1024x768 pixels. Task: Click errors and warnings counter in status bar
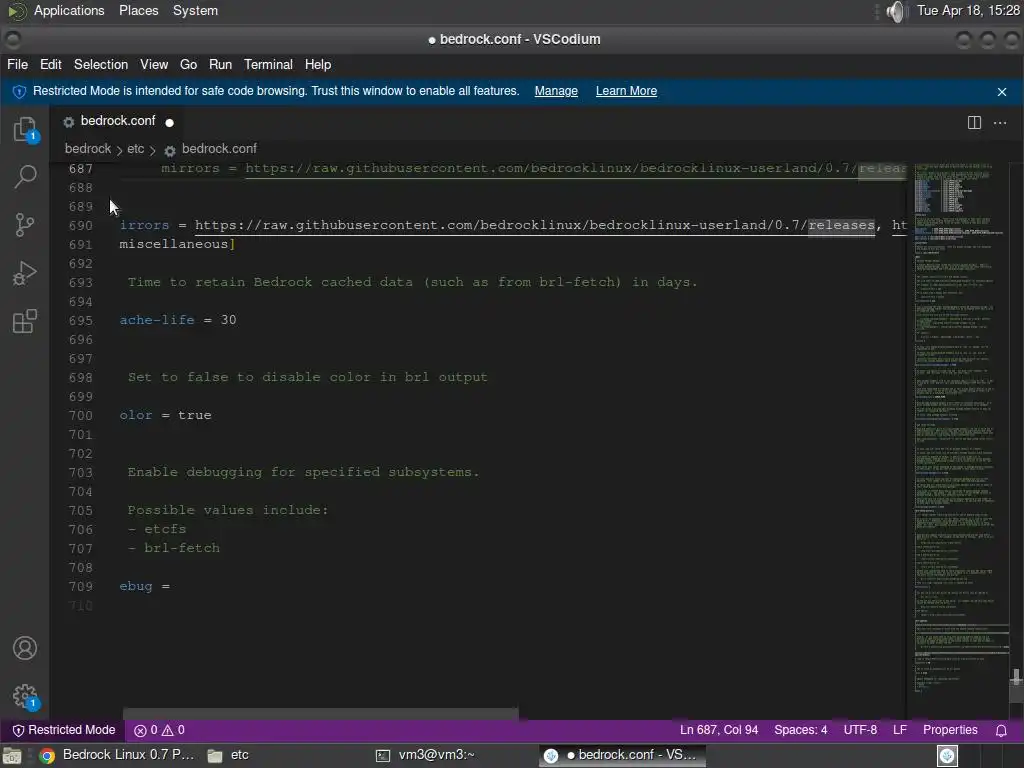[x=159, y=730]
